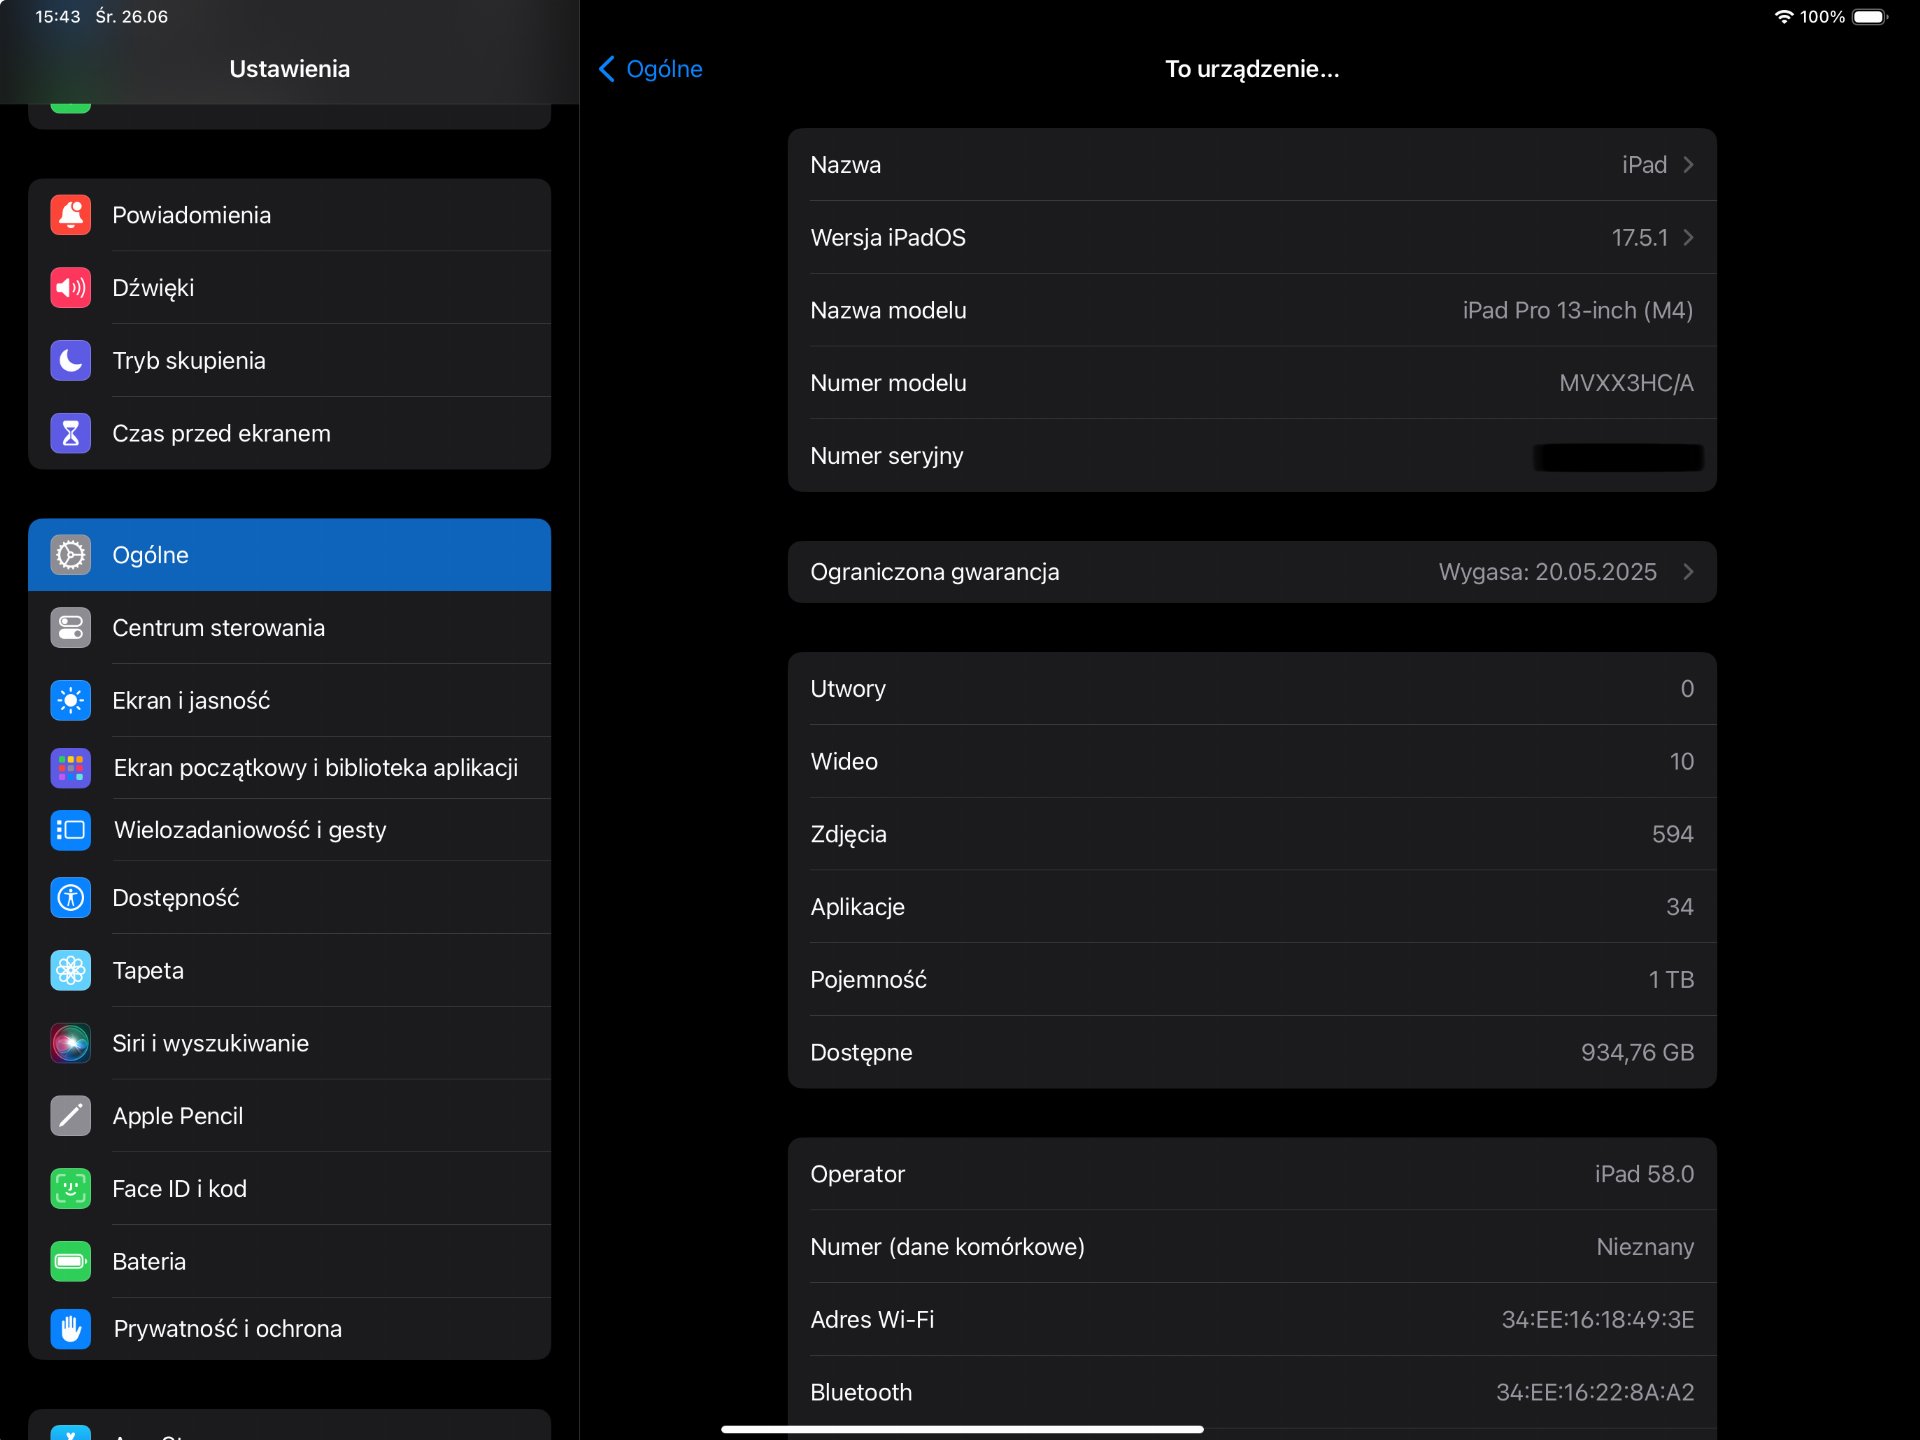
Task: Tap the Siri orb icon
Action: (70, 1044)
